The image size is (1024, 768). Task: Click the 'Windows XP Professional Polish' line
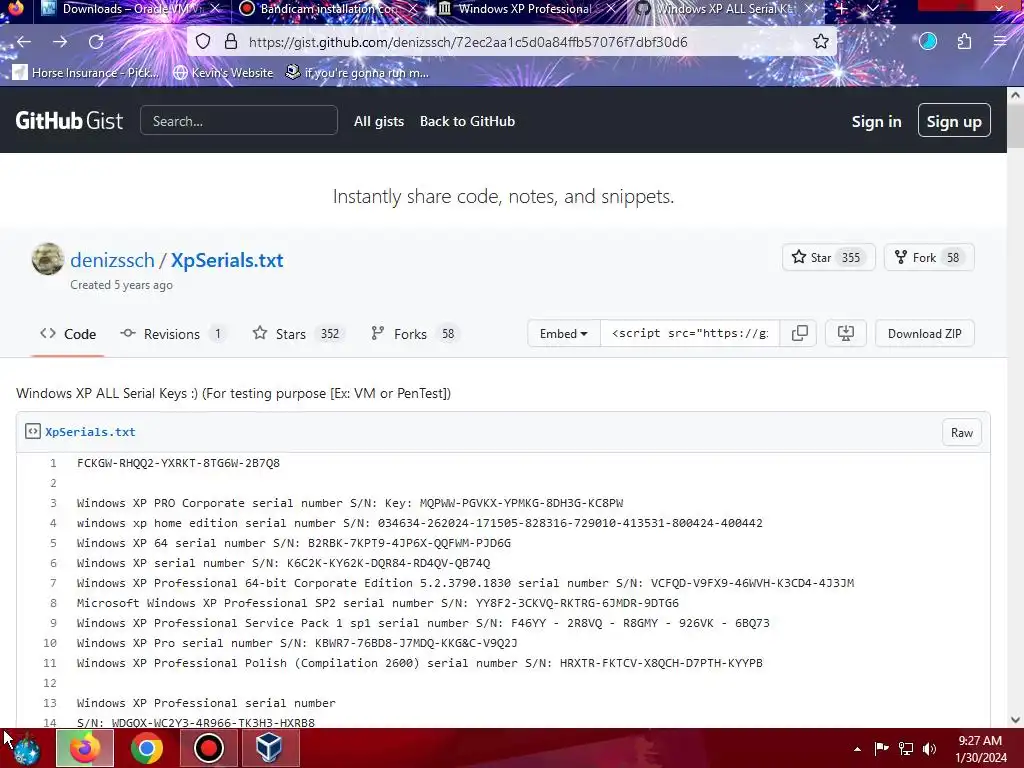tap(419, 664)
